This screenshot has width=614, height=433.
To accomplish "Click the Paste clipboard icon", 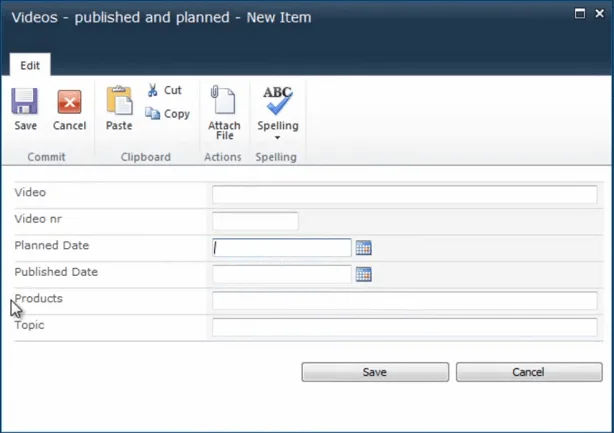I will [119, 102].
